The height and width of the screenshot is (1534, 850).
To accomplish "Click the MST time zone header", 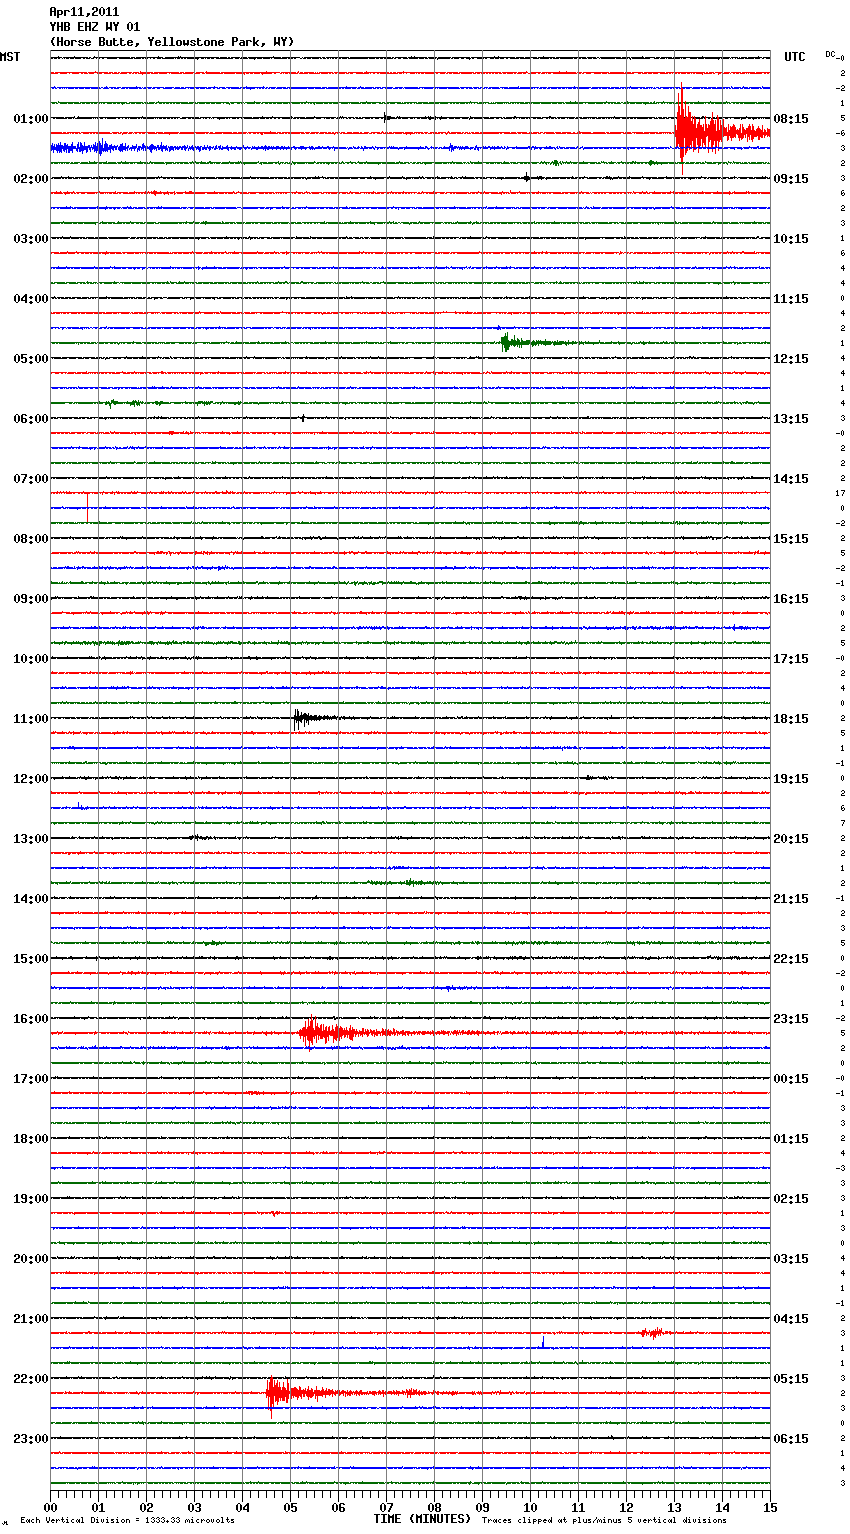I will (x=10, y=57).
